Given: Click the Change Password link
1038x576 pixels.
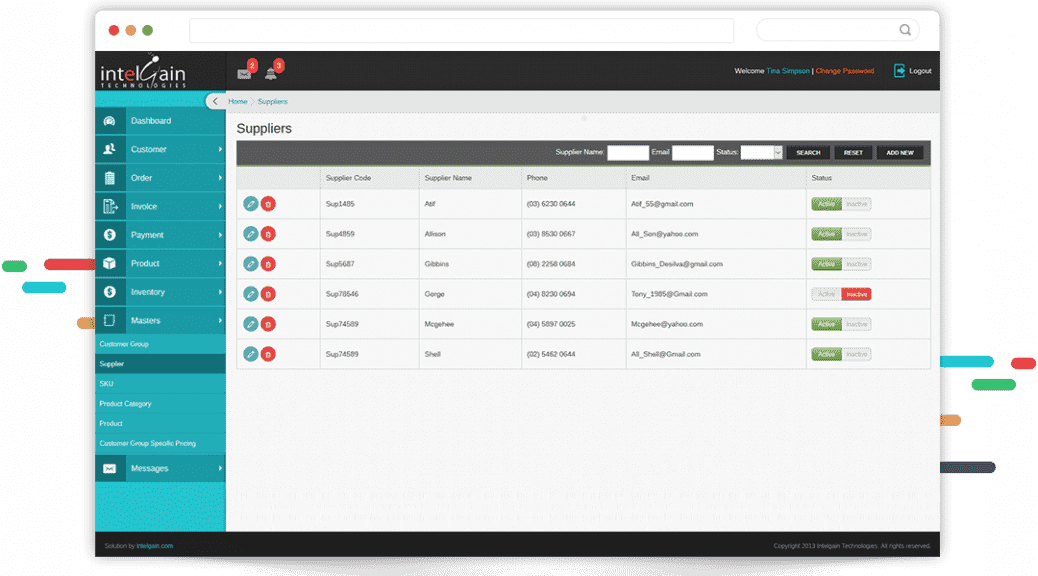Looking at the screenshot, I should click(845, 71).
